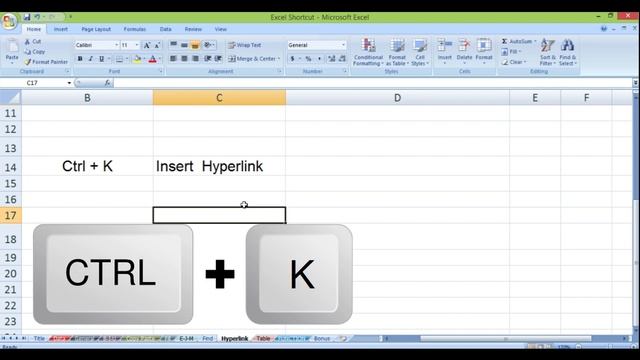Apply accounting dollar format

coord(292,59)
